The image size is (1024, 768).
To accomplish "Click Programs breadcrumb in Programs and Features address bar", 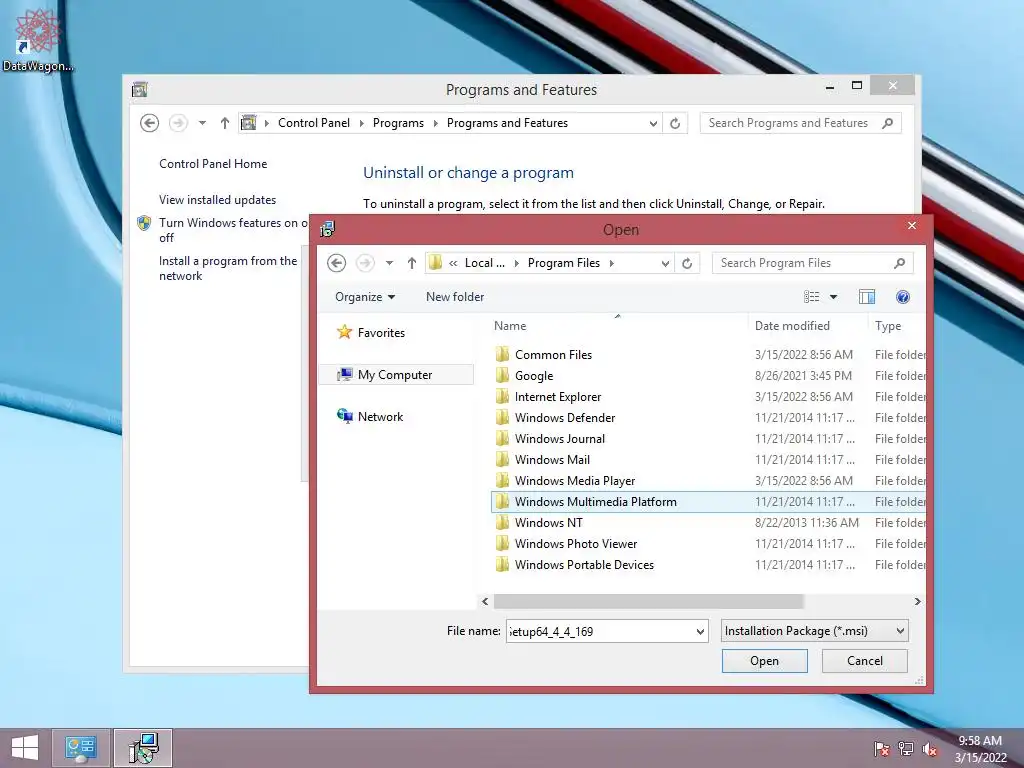I will coord(398,123).
